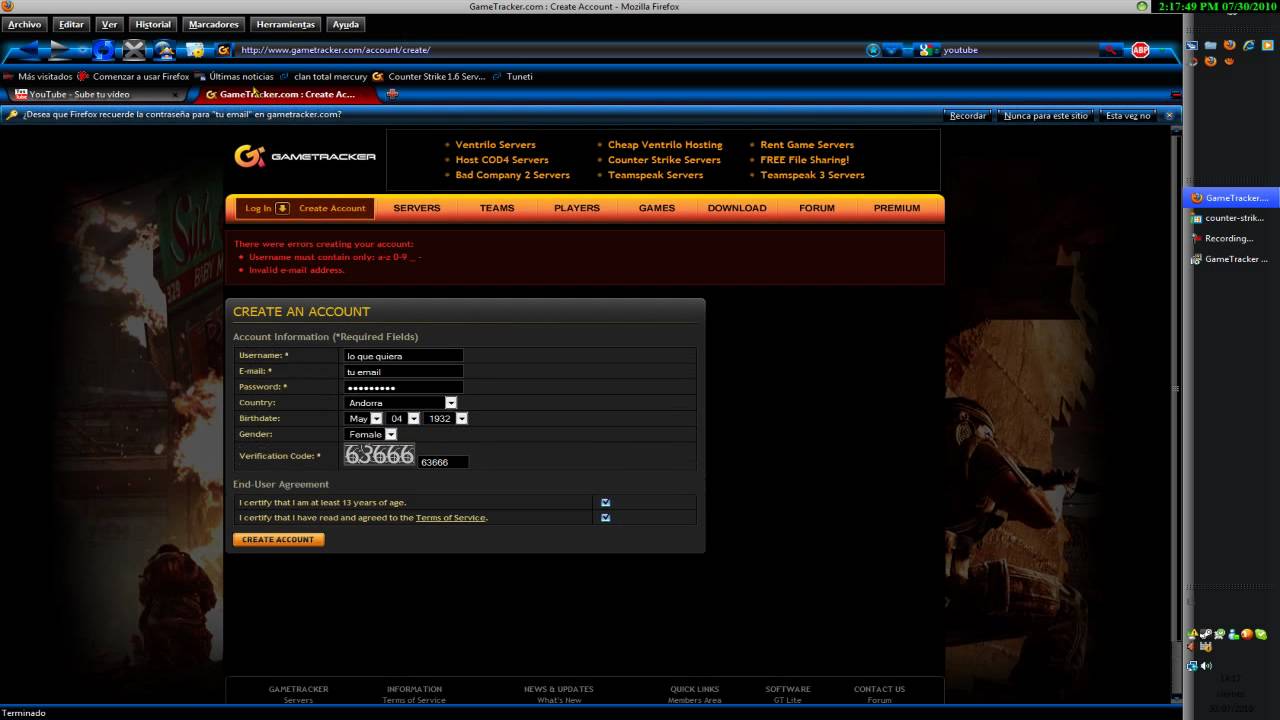Open the Gender dropdown showing Female

(x=370, y=434)
